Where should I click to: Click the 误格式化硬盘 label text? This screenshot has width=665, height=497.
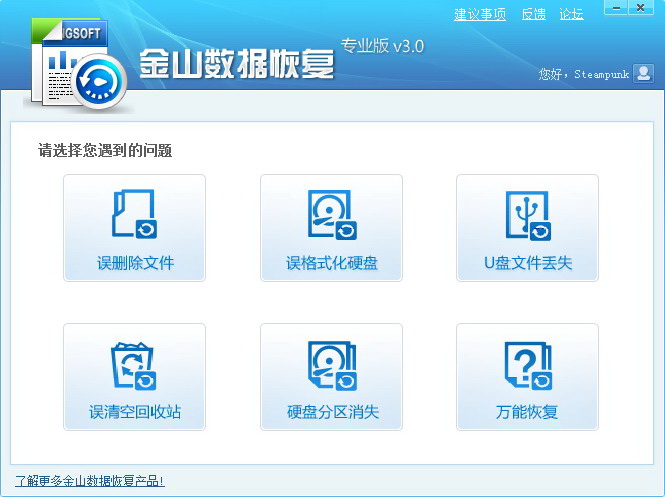[331, 264]
